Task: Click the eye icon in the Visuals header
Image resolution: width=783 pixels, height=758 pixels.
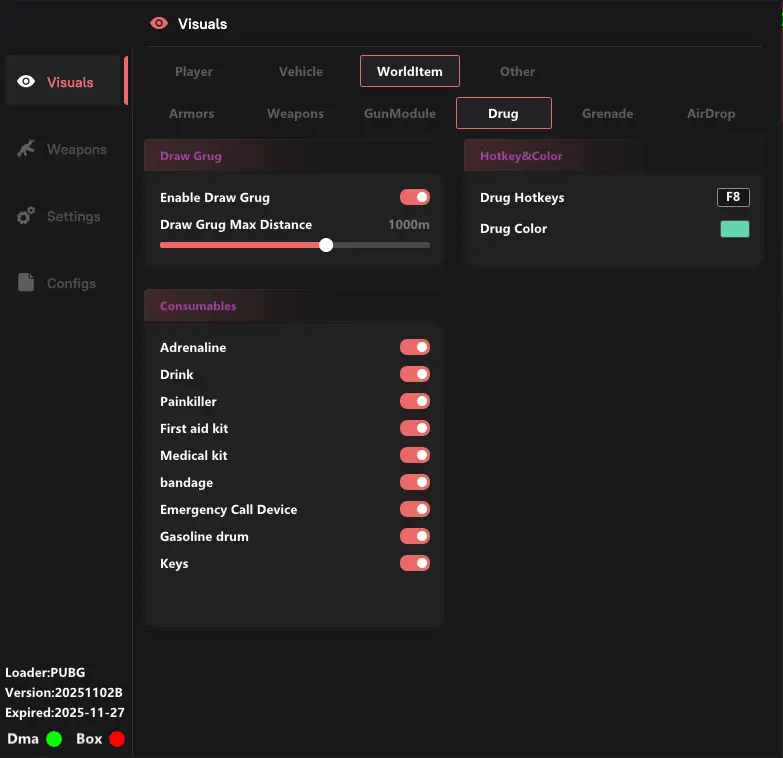Action: pyautogui.click(x=158, y=23)
